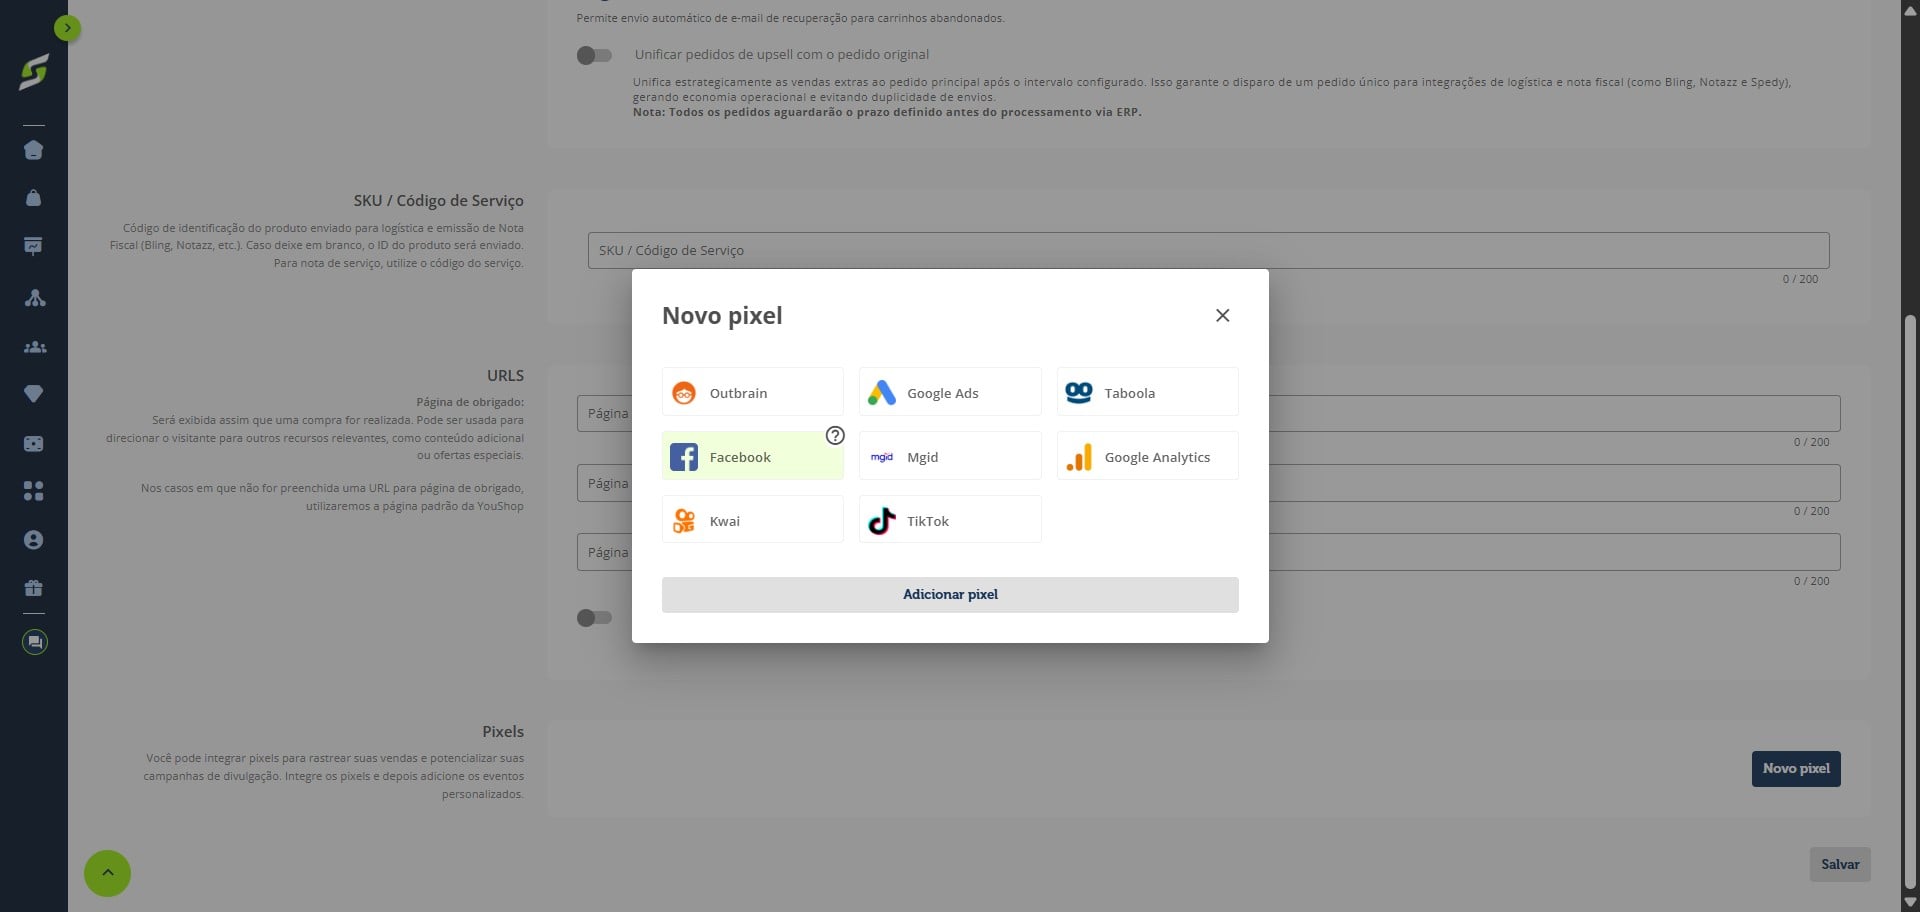Viewport: 1920px width, 912px height.
Task: Open the gift box icon in sidebar
Action: click(33, 588)
